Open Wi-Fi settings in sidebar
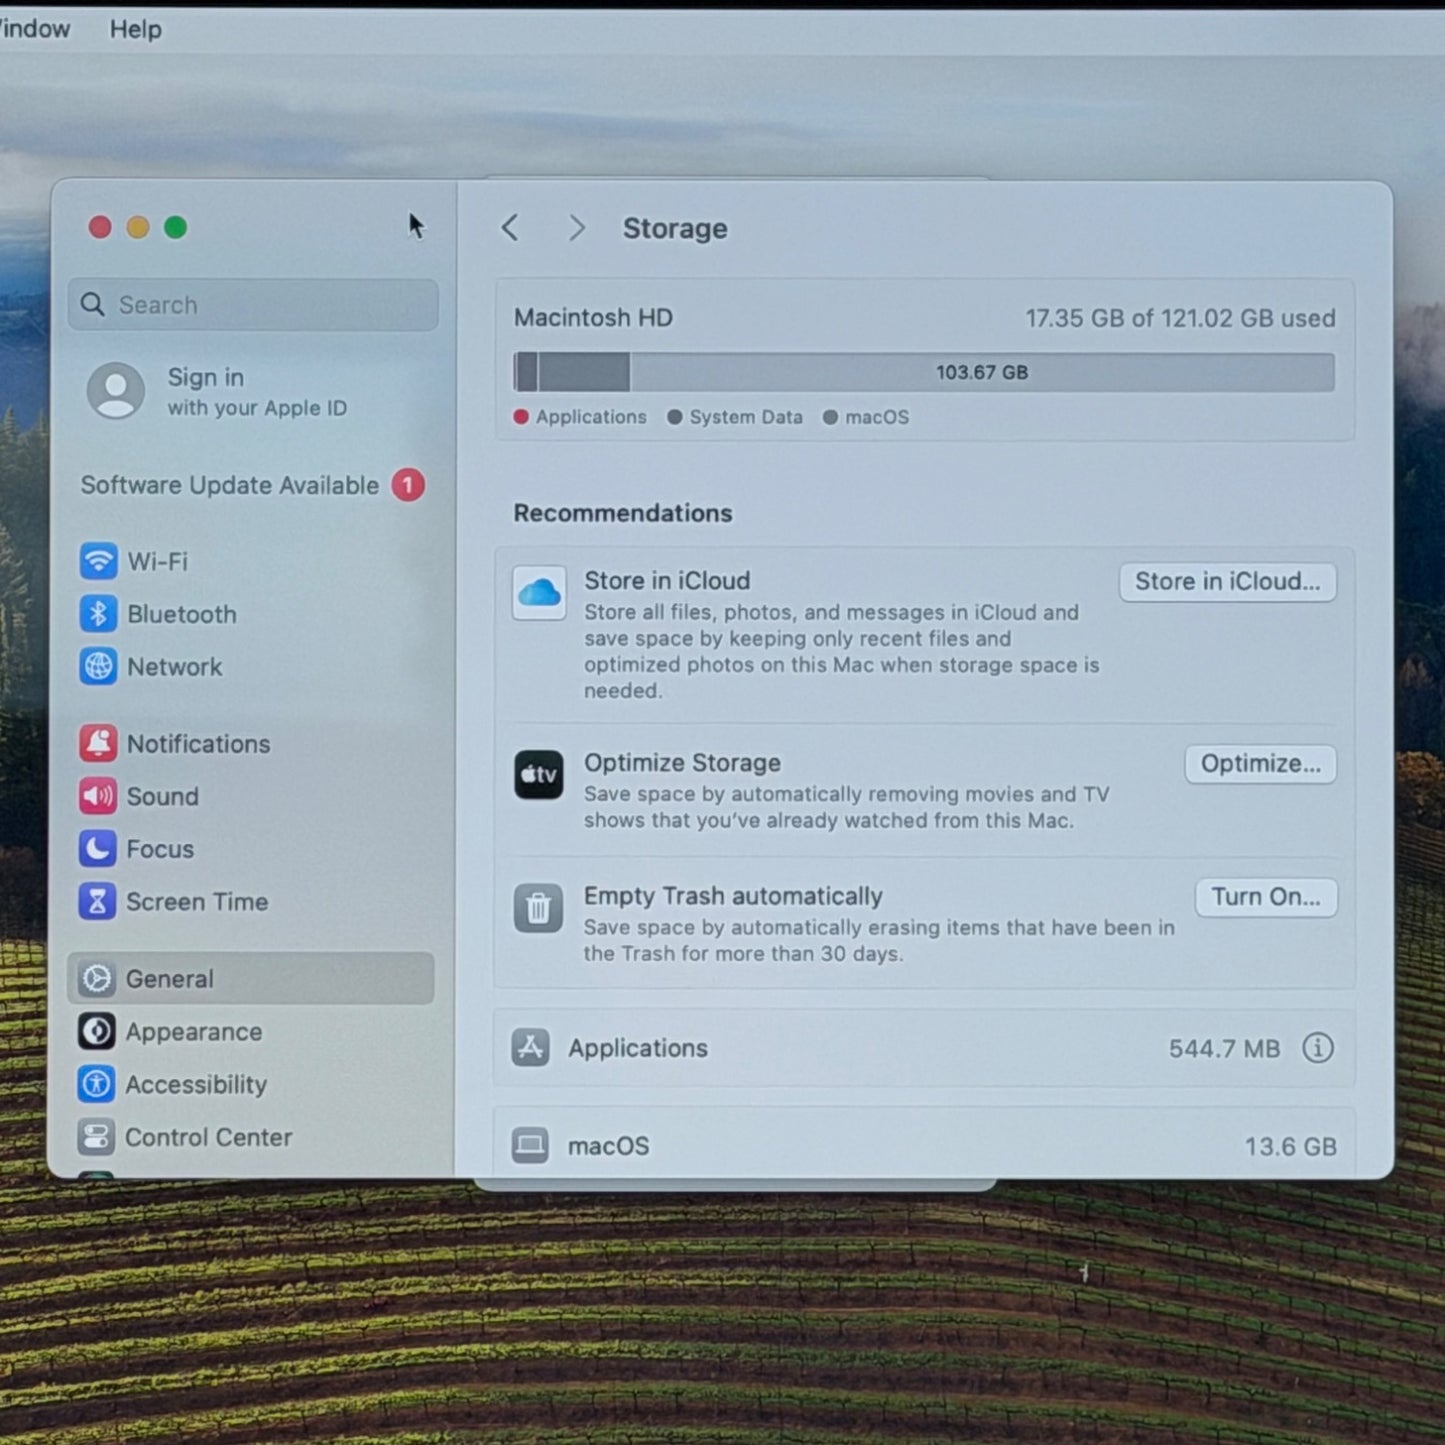The height and width of the screenshot is (1445, 1445). coord(156,562)
